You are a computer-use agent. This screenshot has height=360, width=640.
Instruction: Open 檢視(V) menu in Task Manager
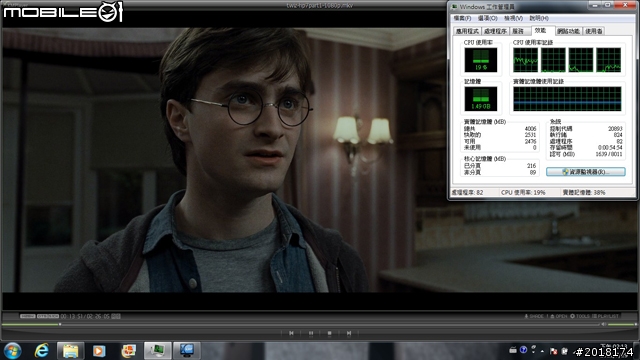pos(513,18)
